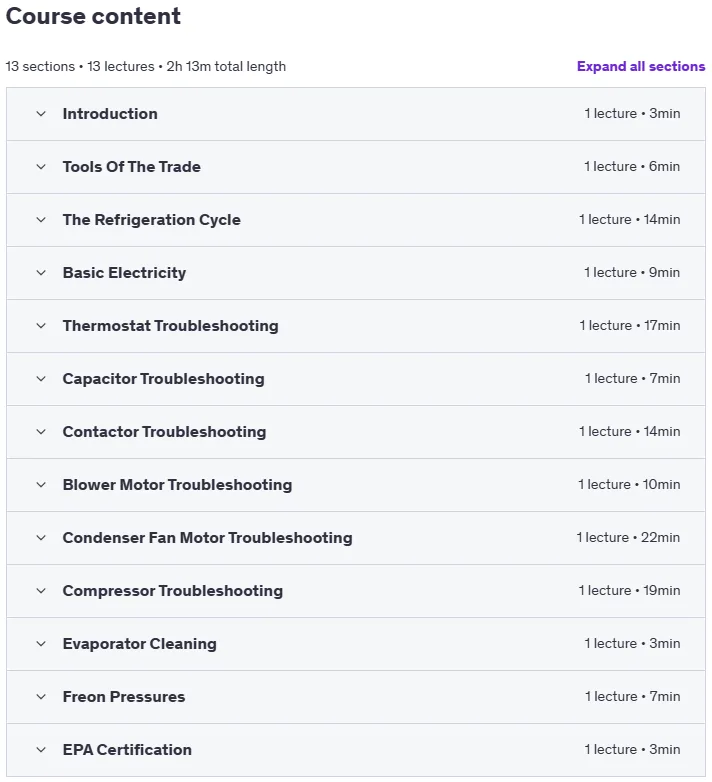This screenshot has width=712, height=782.
Task: Expand Compressor Troubleshooting chevron icon
Action: (x=41, y=591)
